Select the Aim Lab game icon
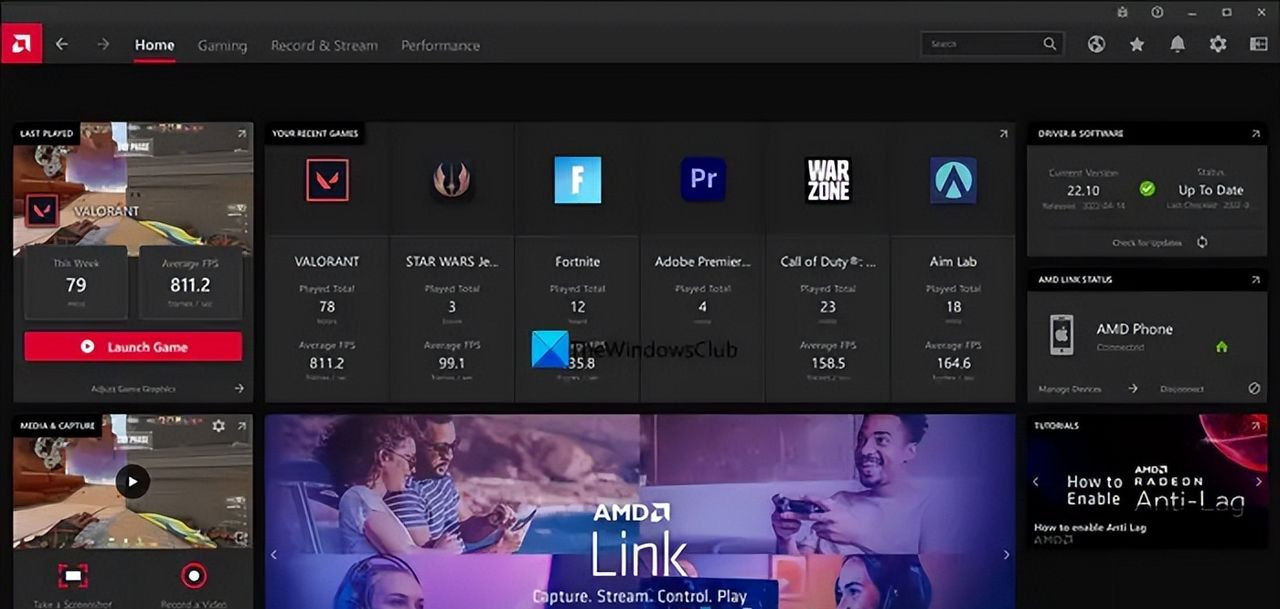Screen dimensions: 1280x609 pyautogui.click(x=953, y=180)
